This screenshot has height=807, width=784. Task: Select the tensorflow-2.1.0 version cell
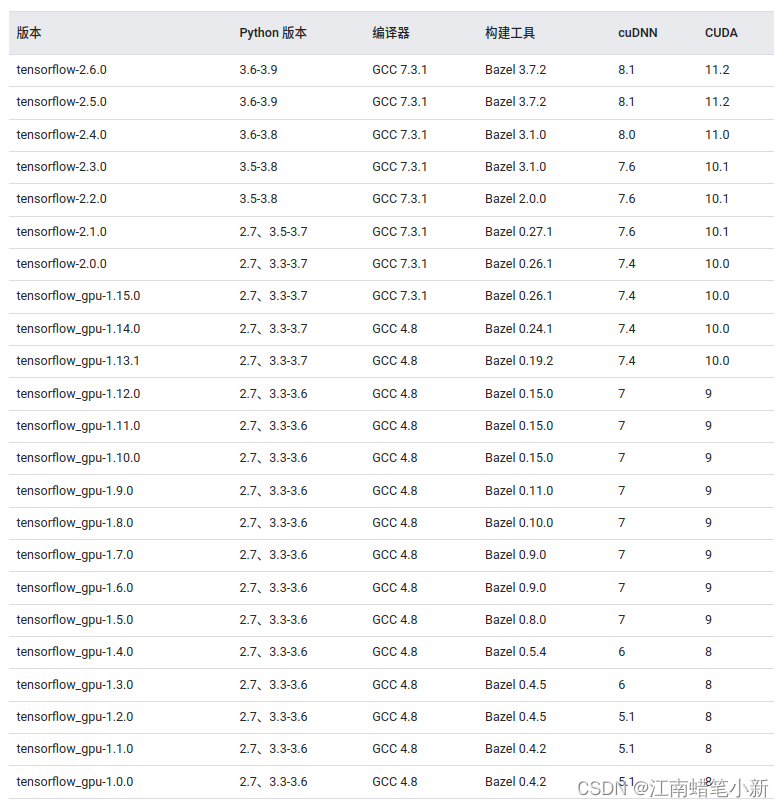(x=61, y=232)
